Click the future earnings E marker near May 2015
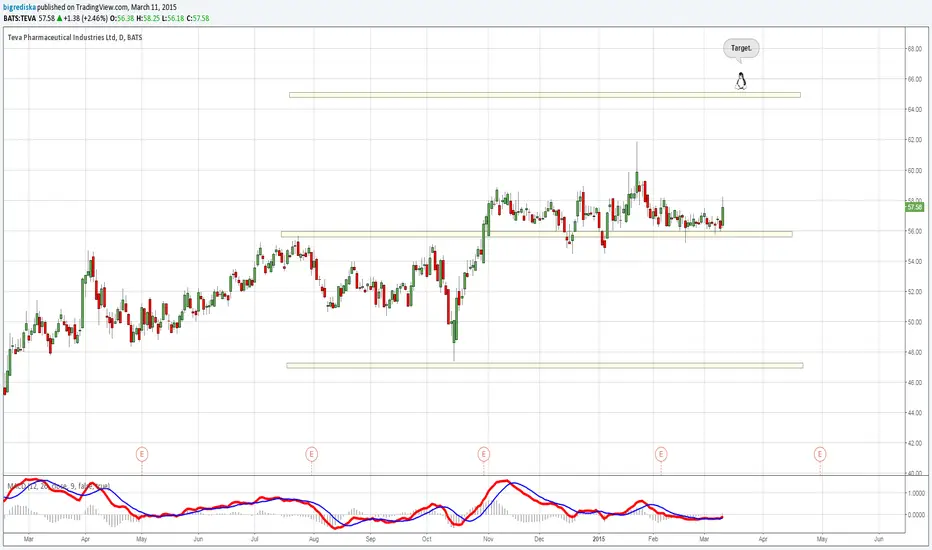This screenshot has height=550, width=932. (x=820, y=454)
